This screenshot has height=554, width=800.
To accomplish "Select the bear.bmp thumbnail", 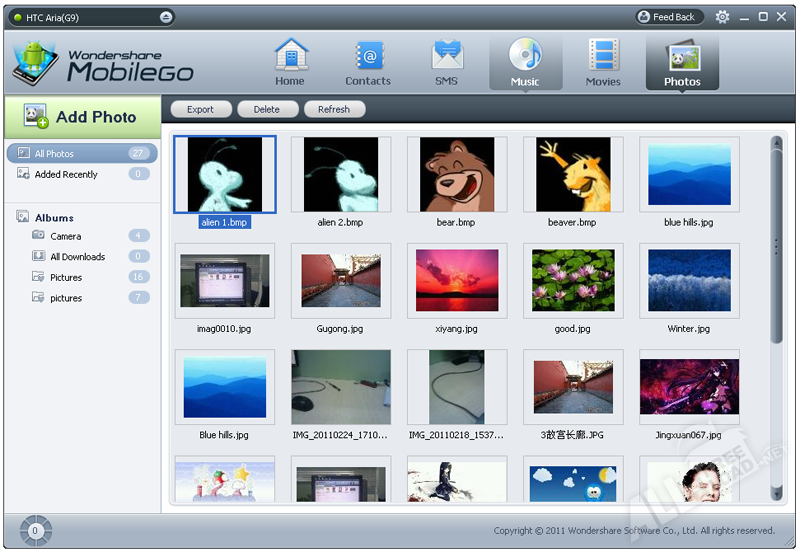I will point(457,175).
